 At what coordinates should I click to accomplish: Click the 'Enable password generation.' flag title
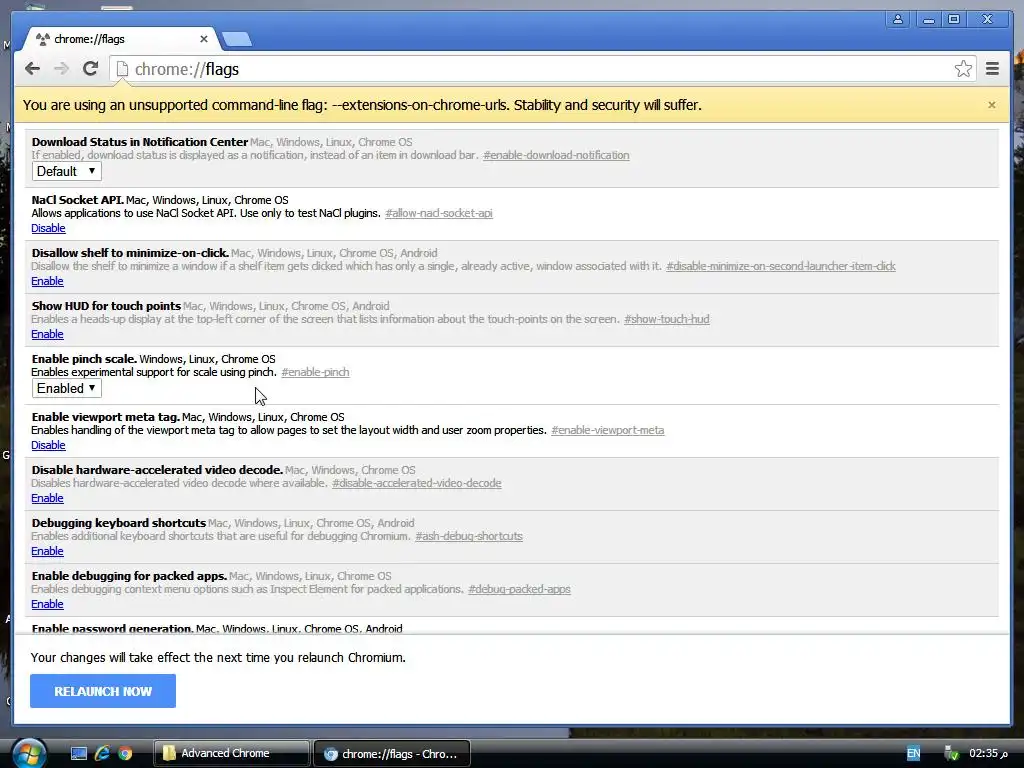tap(112, 628)
